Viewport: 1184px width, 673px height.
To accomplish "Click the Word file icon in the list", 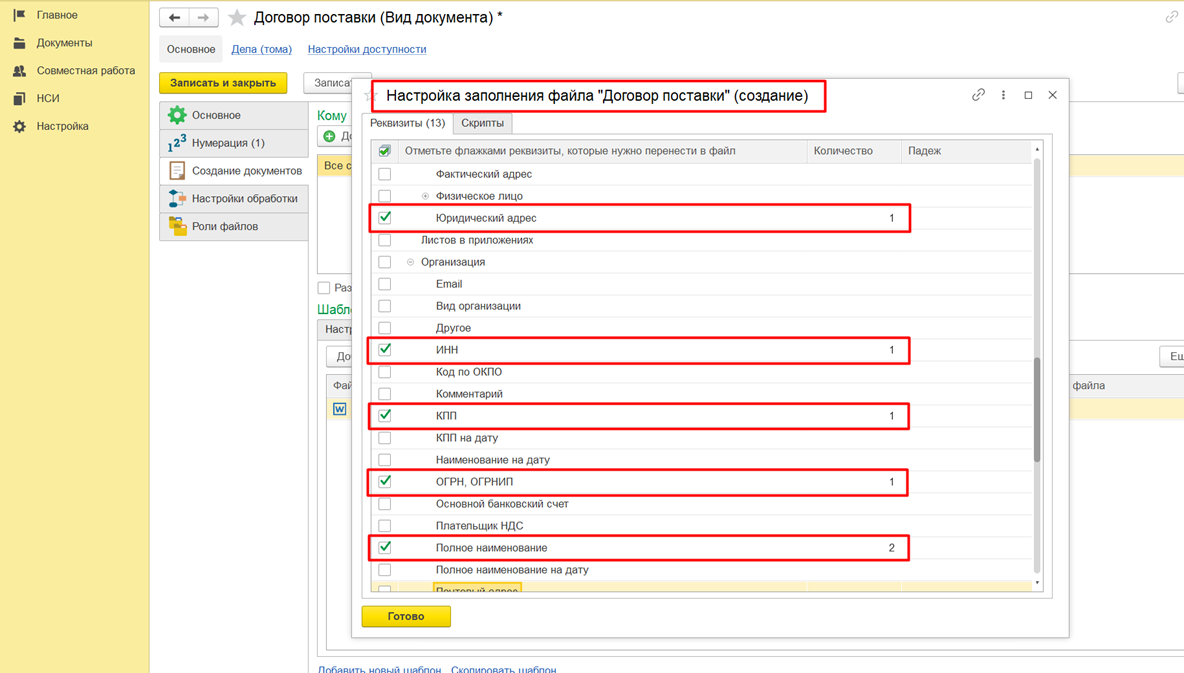I will 340,409.
